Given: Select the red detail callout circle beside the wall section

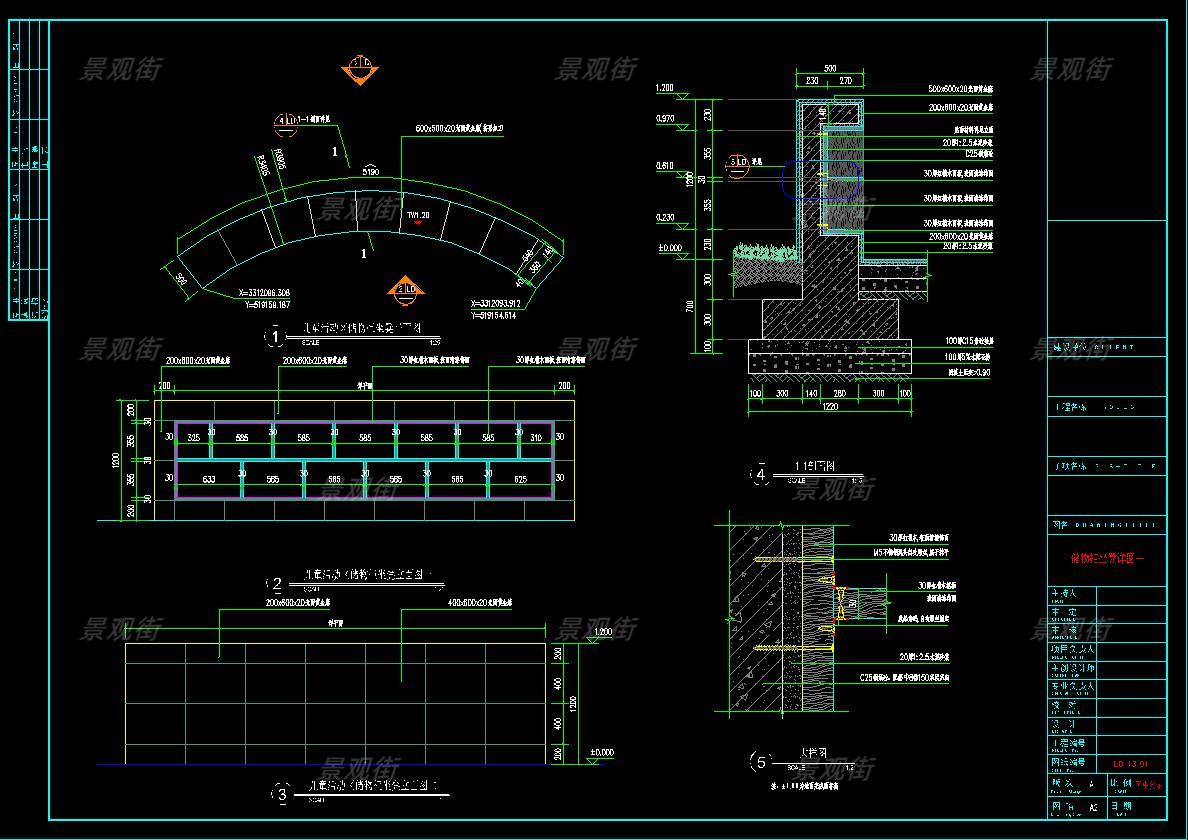Looking at the screenshot, I should [738, 164].
